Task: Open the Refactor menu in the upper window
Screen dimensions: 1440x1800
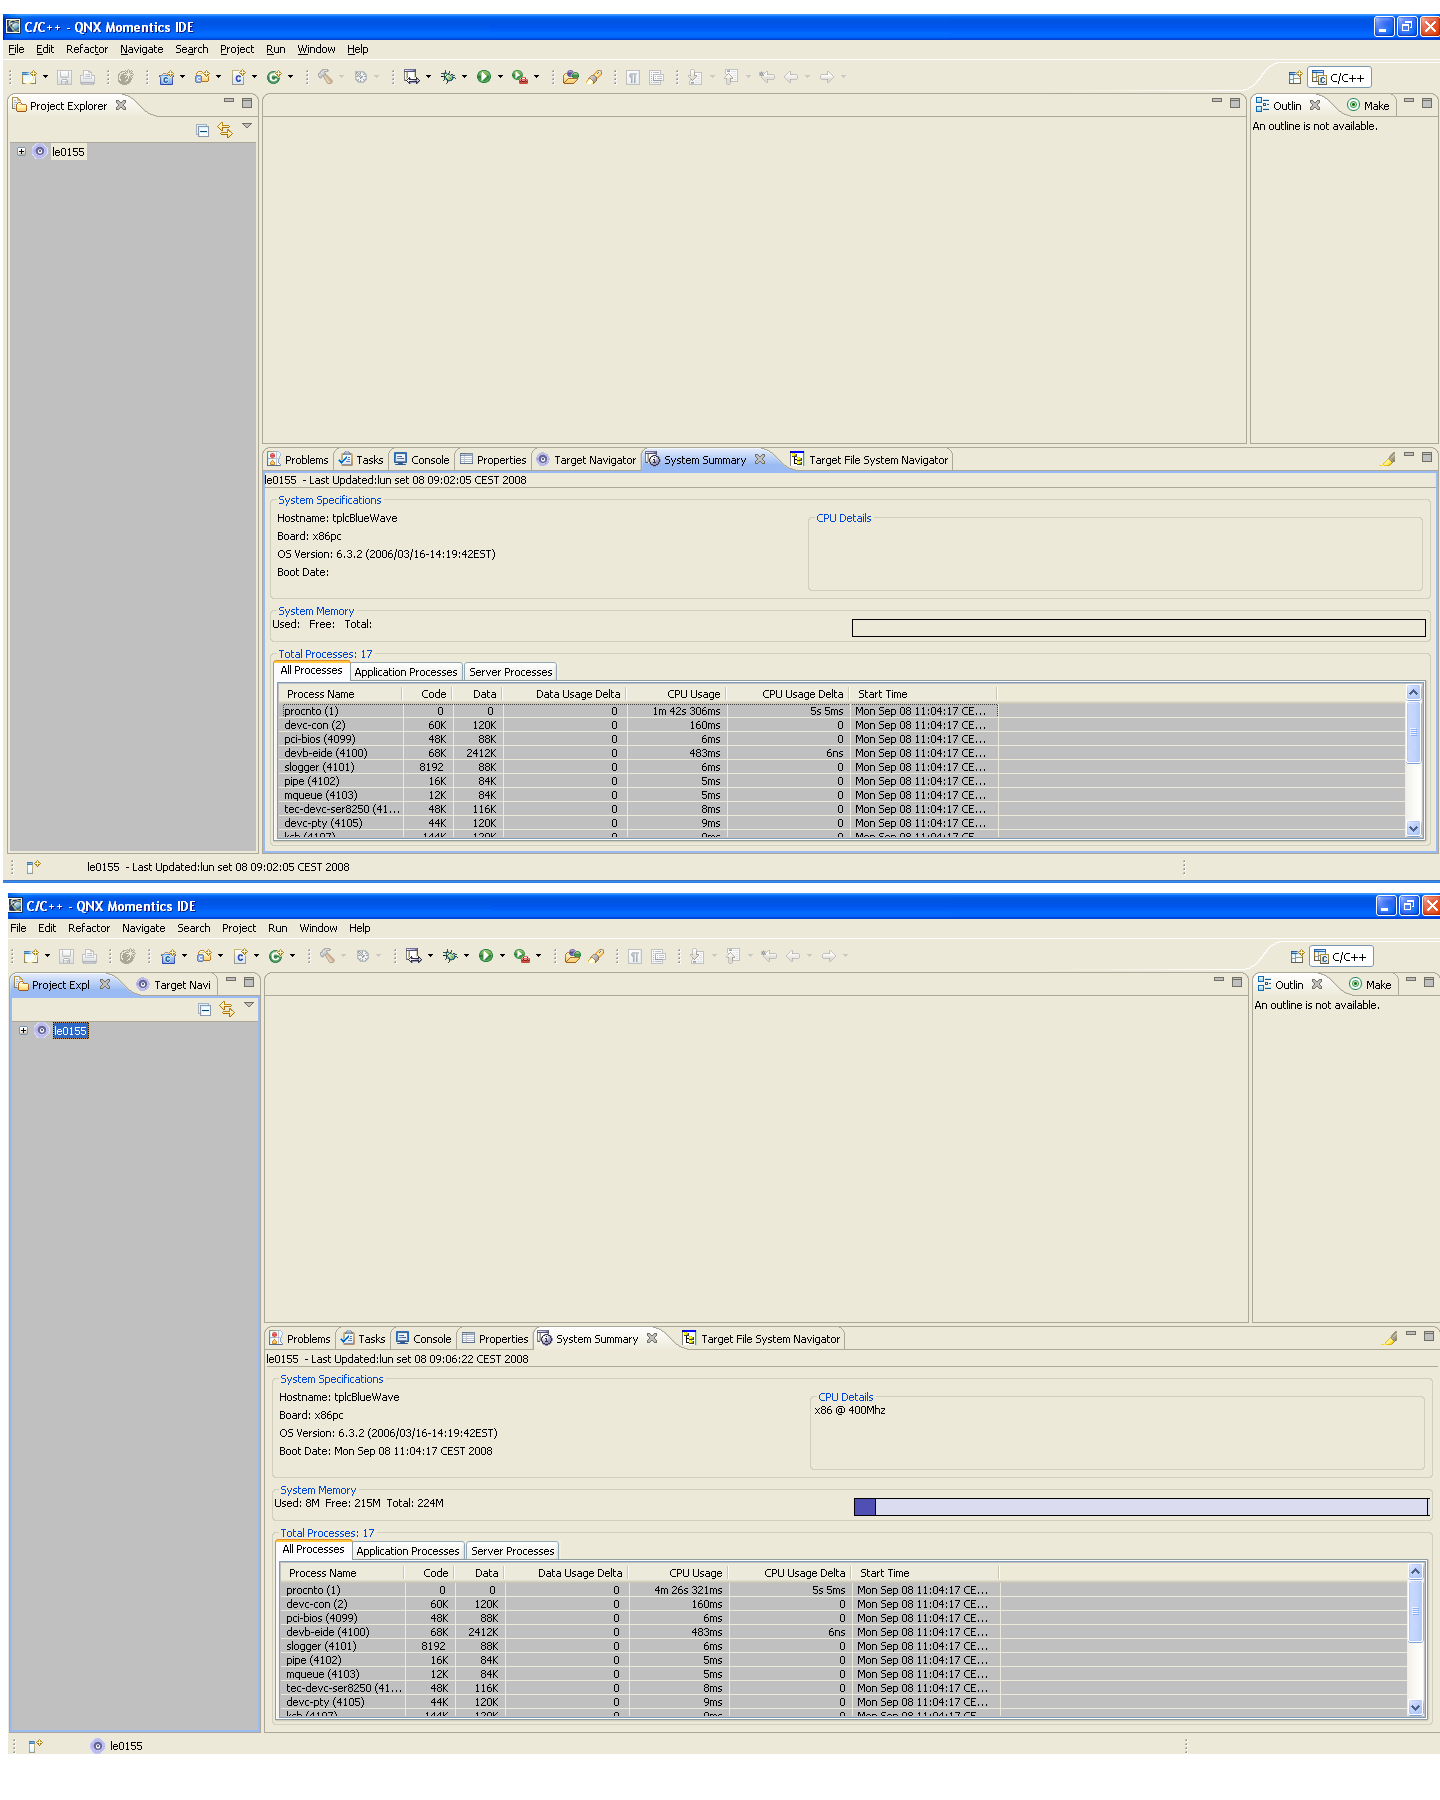Action: [x=87, y=49]
